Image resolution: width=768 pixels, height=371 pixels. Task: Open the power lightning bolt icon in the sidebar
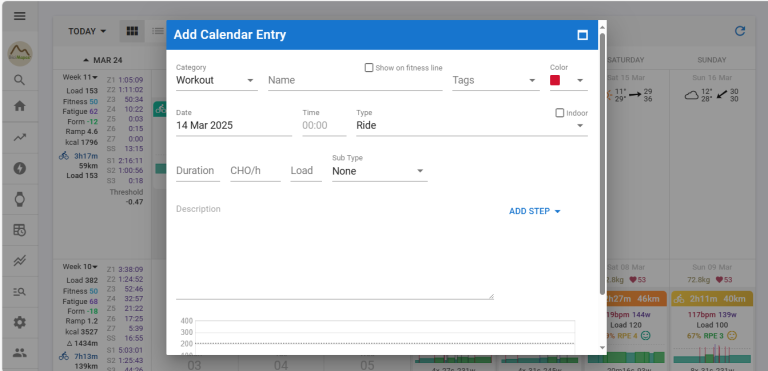click(x=20, y=169)
